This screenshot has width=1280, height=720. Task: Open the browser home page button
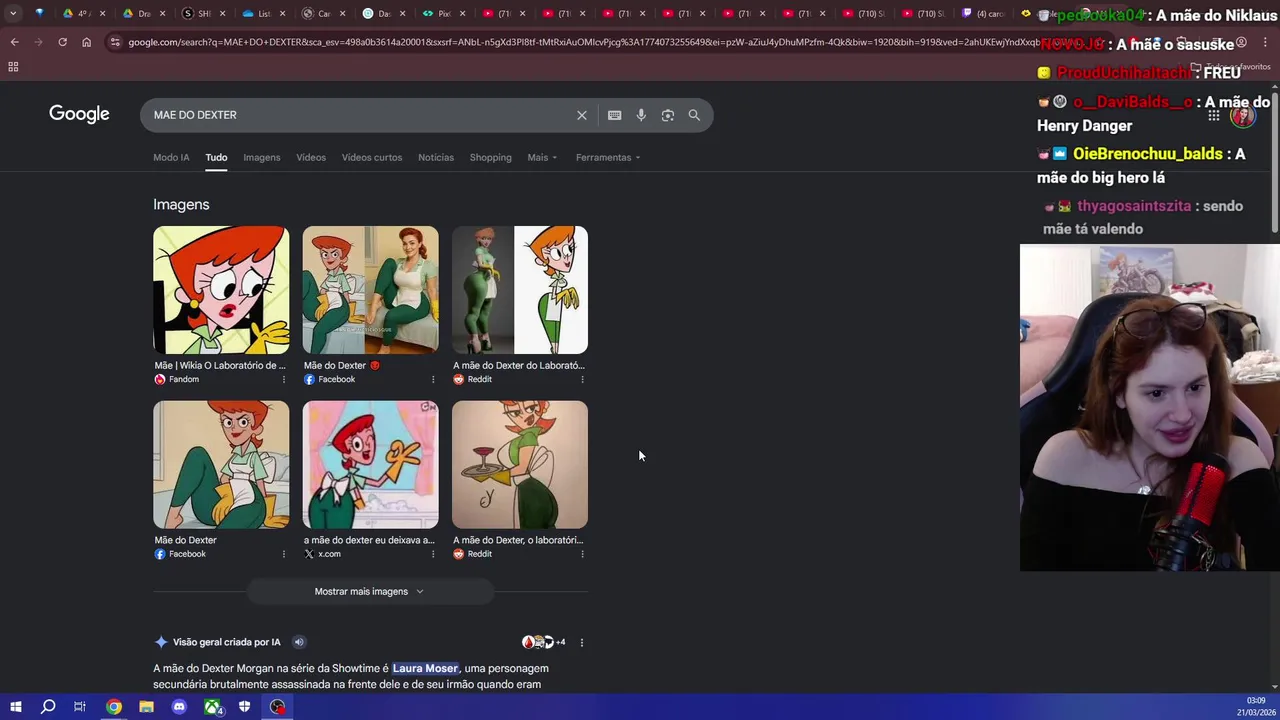pos(86,42)
